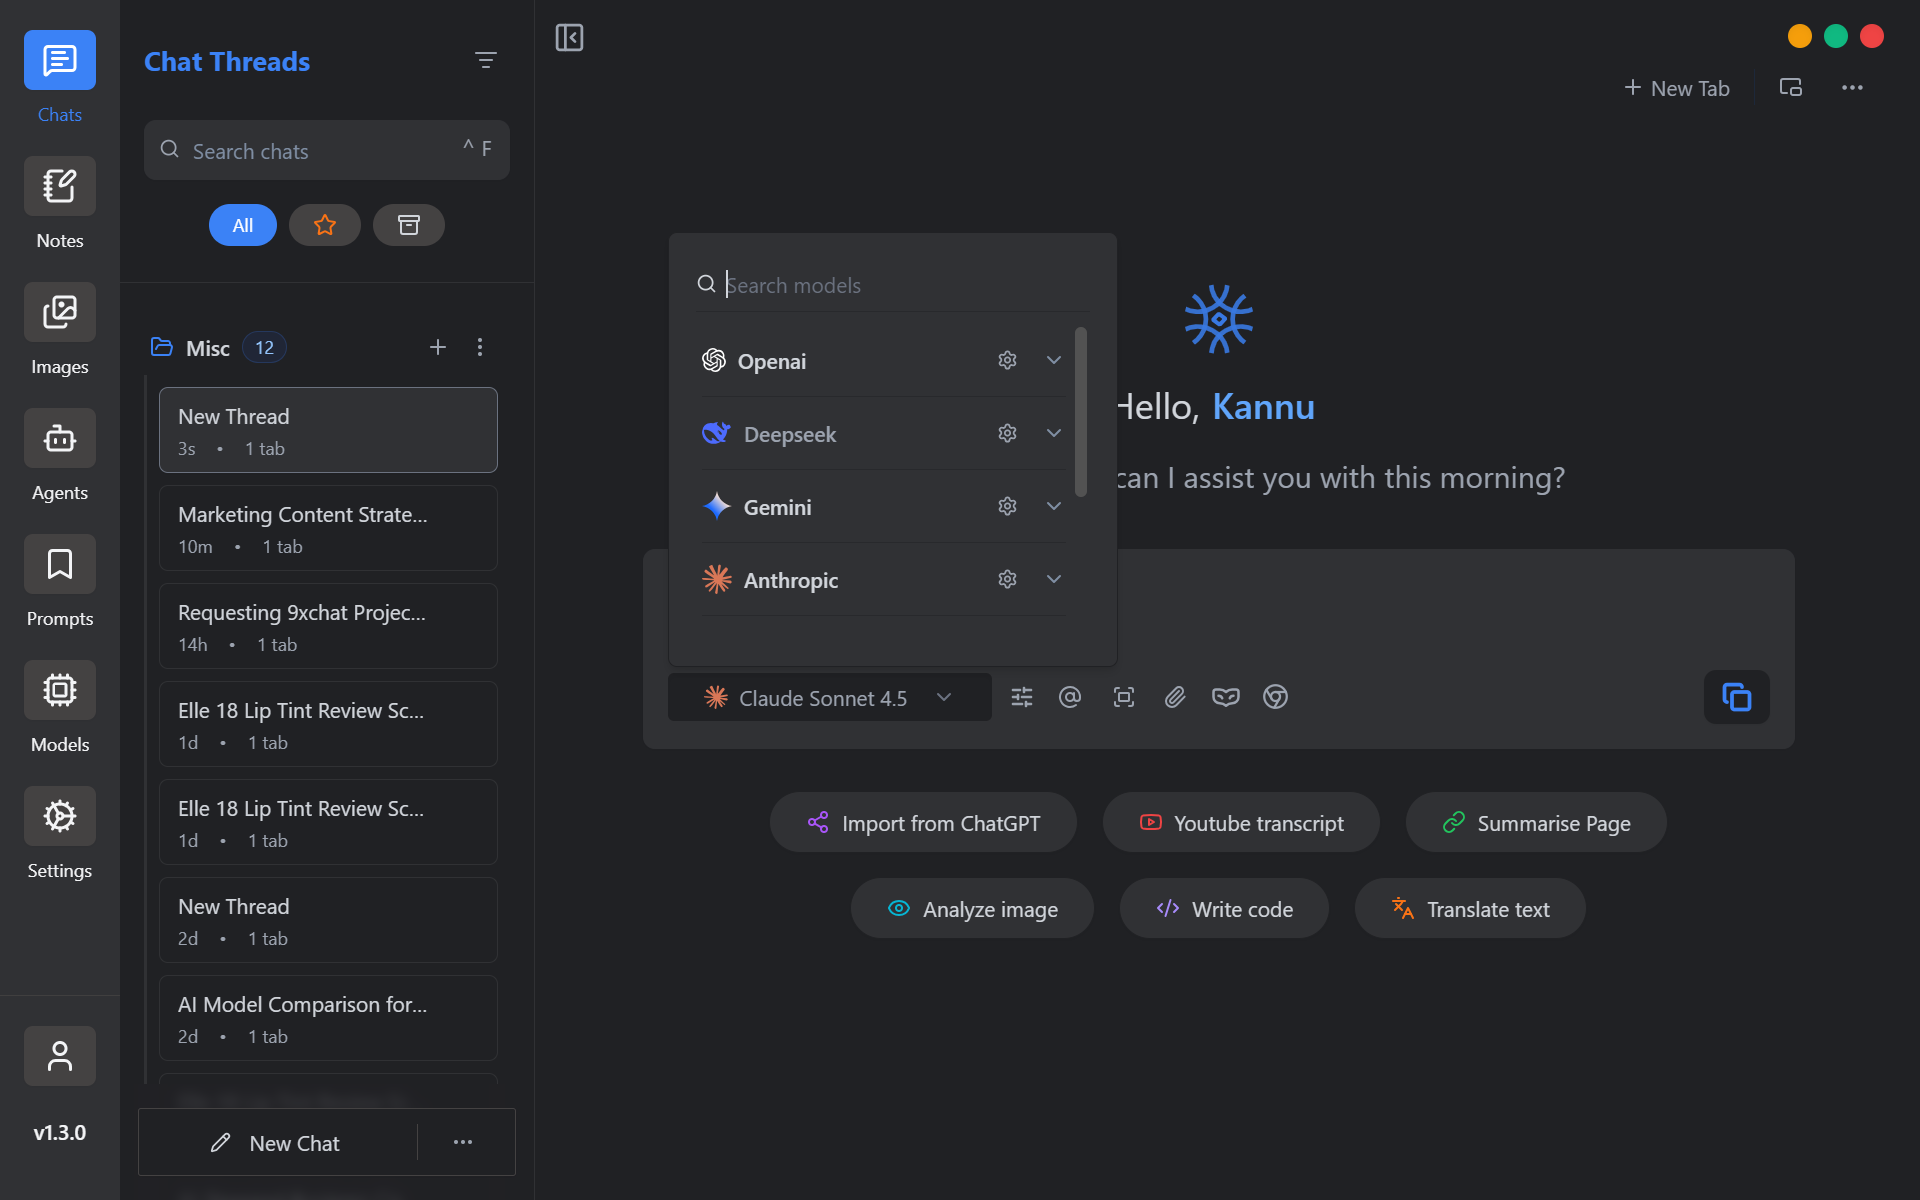Open the Notes section
The width and height of the screenshot is (1920, 1200).
pos(59,186)
